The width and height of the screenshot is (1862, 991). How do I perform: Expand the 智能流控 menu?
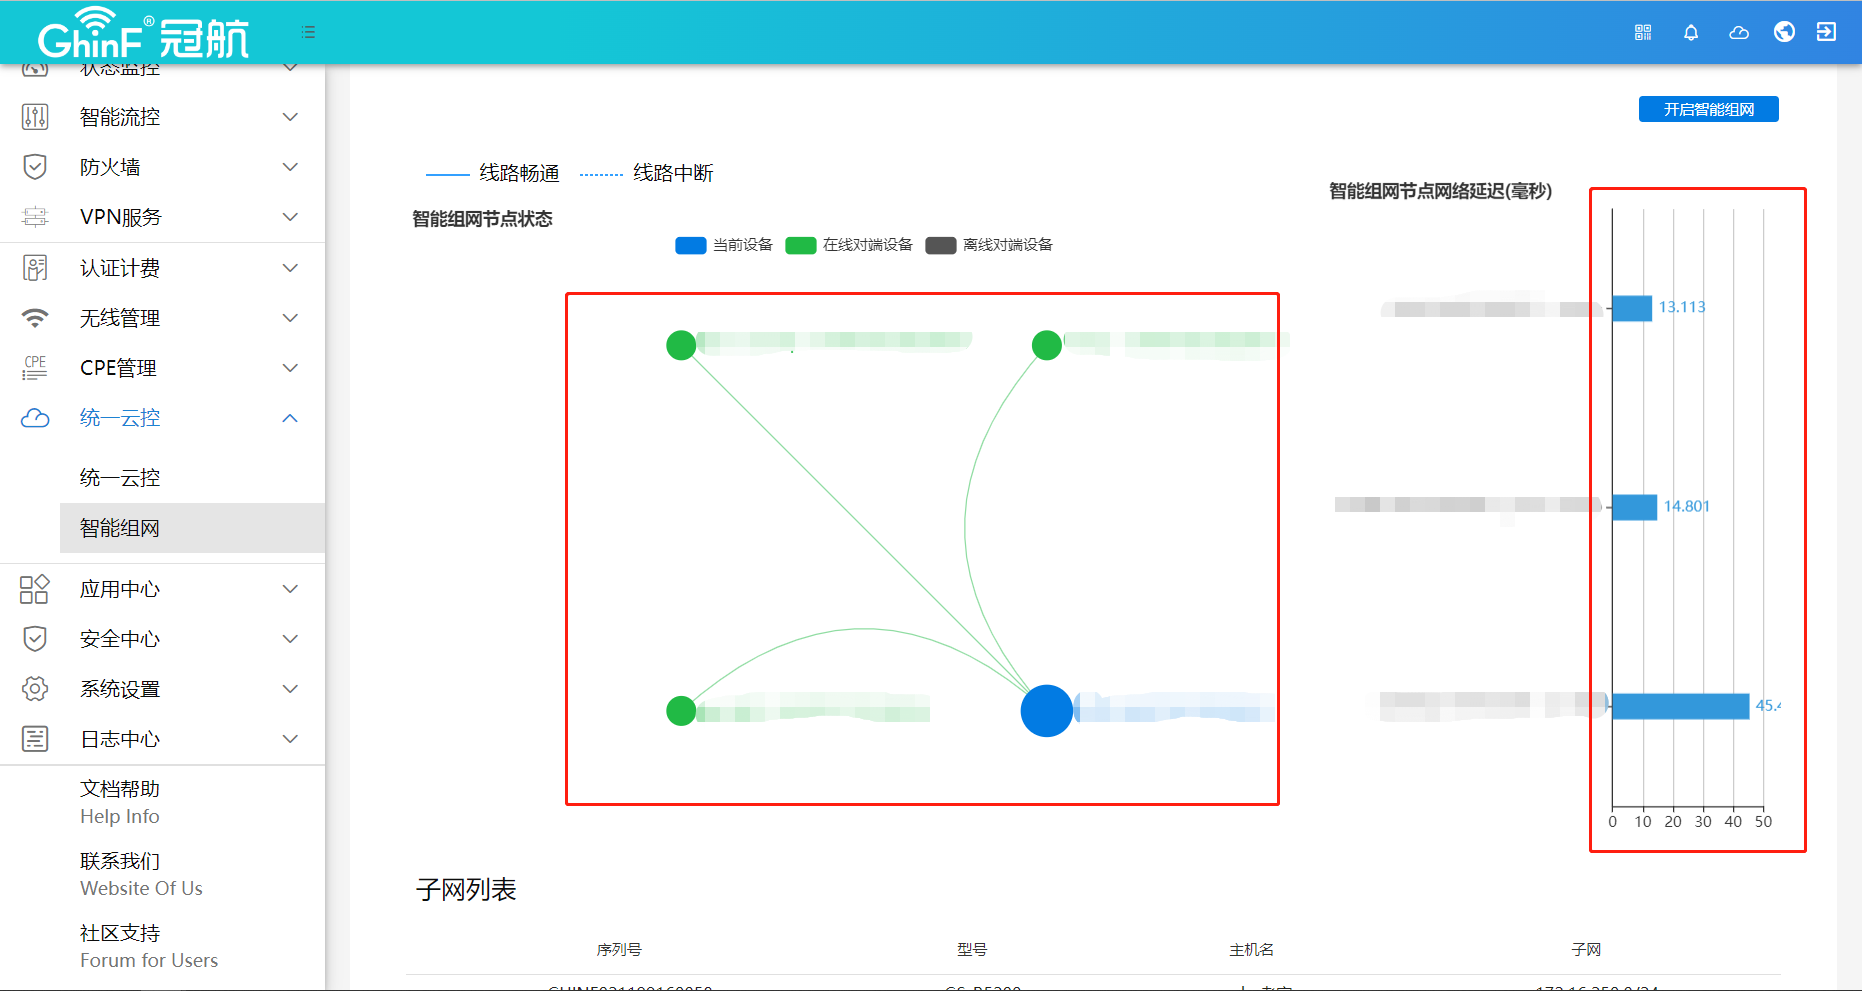160,117
